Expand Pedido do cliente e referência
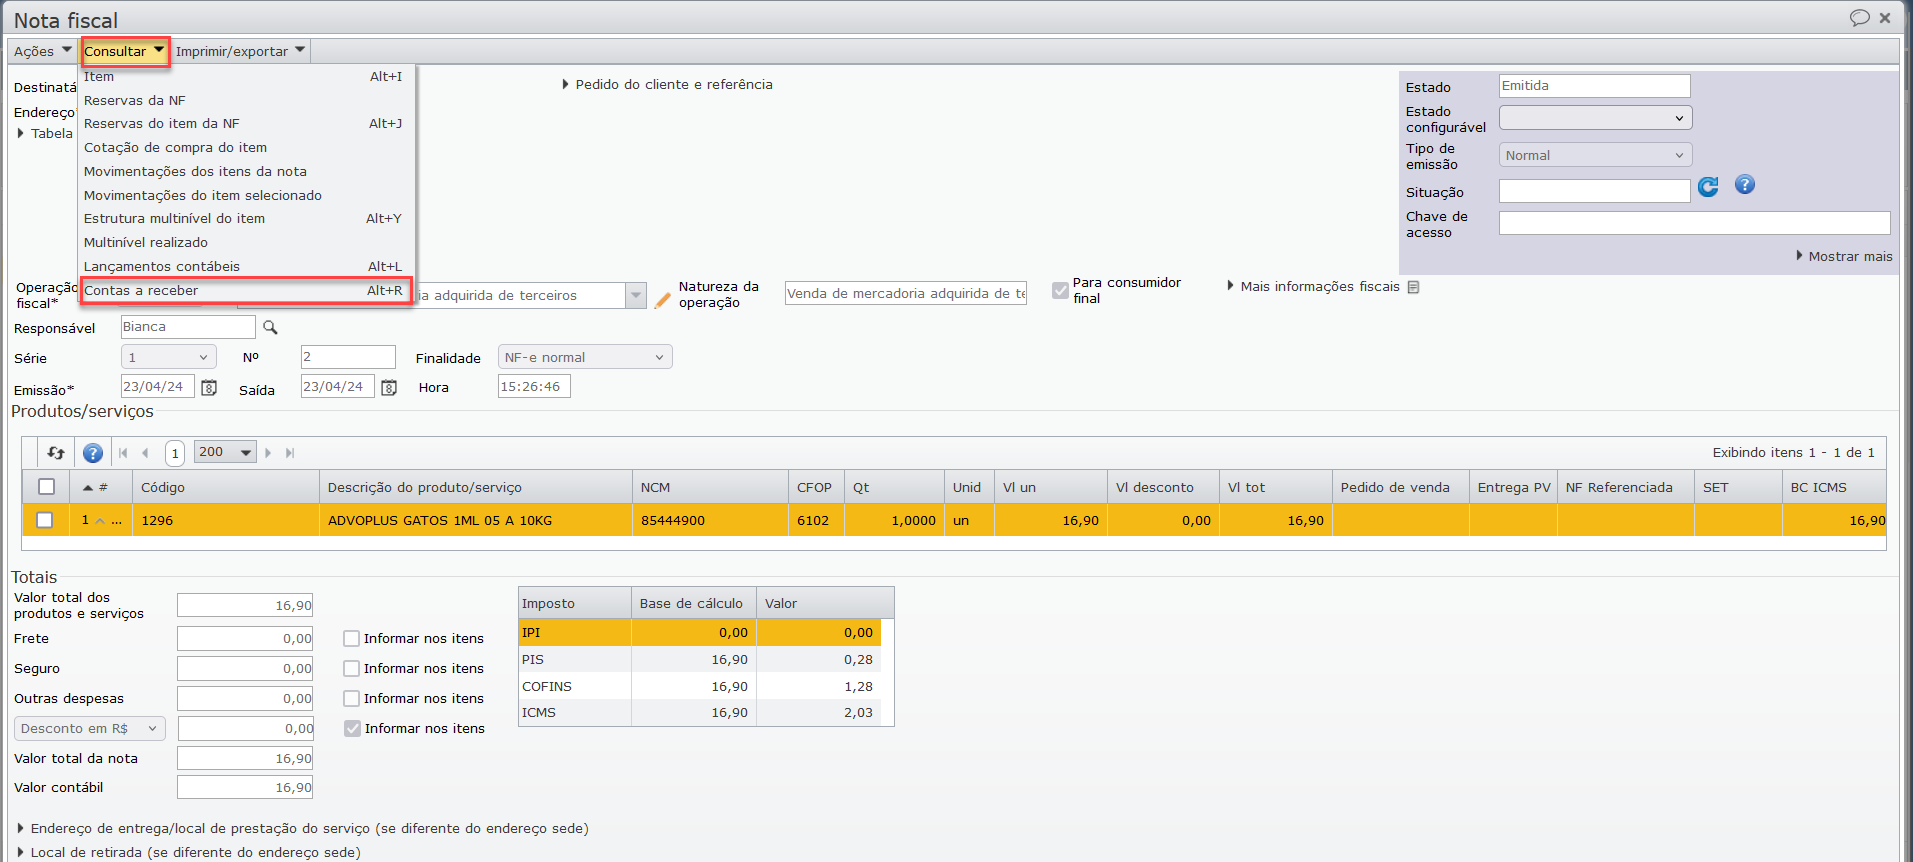Screen dimensions: 1913x862 [x=667, y=85]
